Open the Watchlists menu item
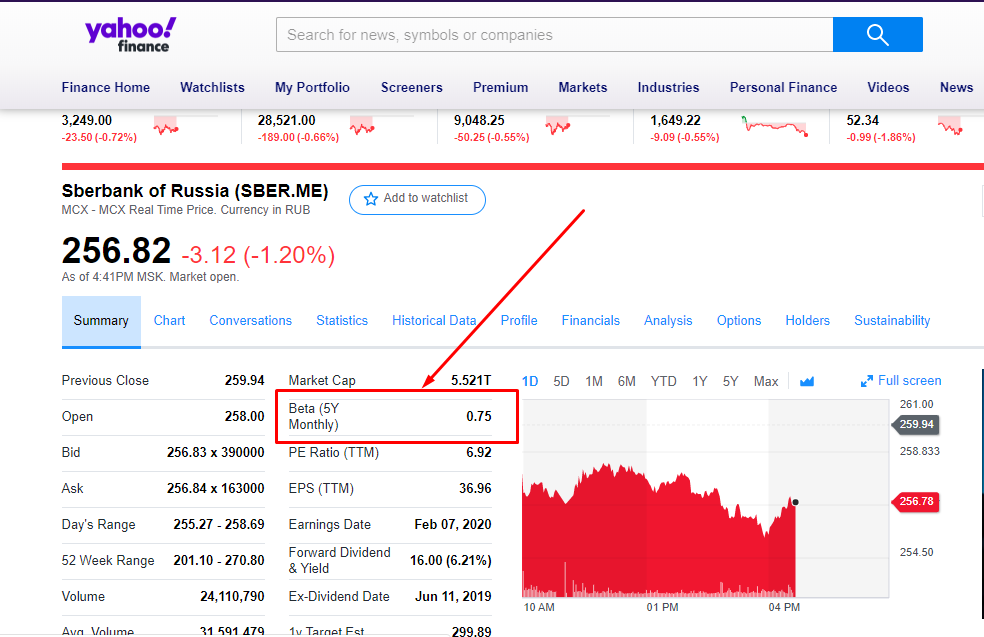Screen dimensions: 984x637 click(x=212, y=87)
